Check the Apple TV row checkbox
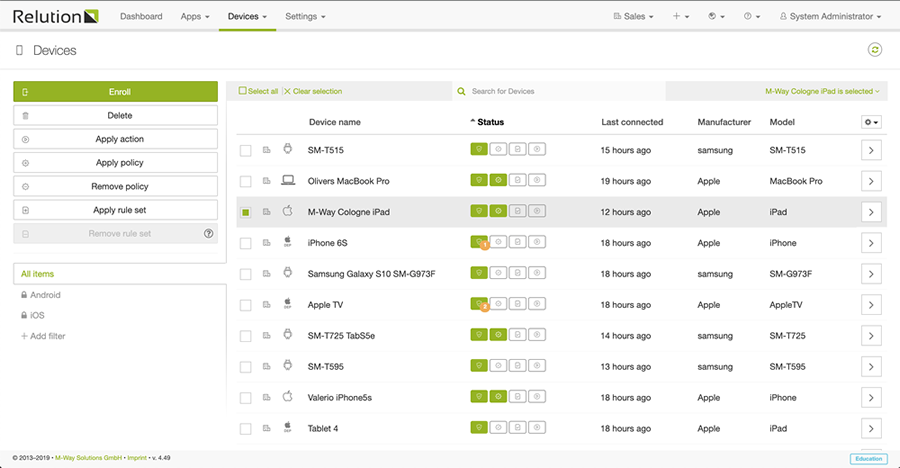The image size is (900, 468). click(x=246, y=305)
